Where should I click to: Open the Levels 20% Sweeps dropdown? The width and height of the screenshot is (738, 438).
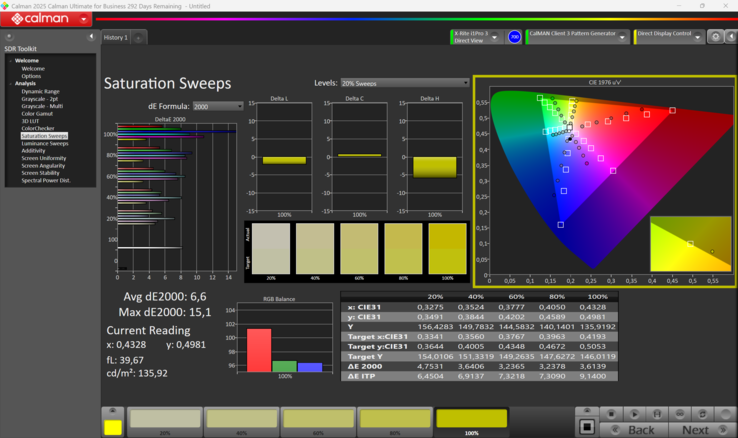tap(404, 84)
